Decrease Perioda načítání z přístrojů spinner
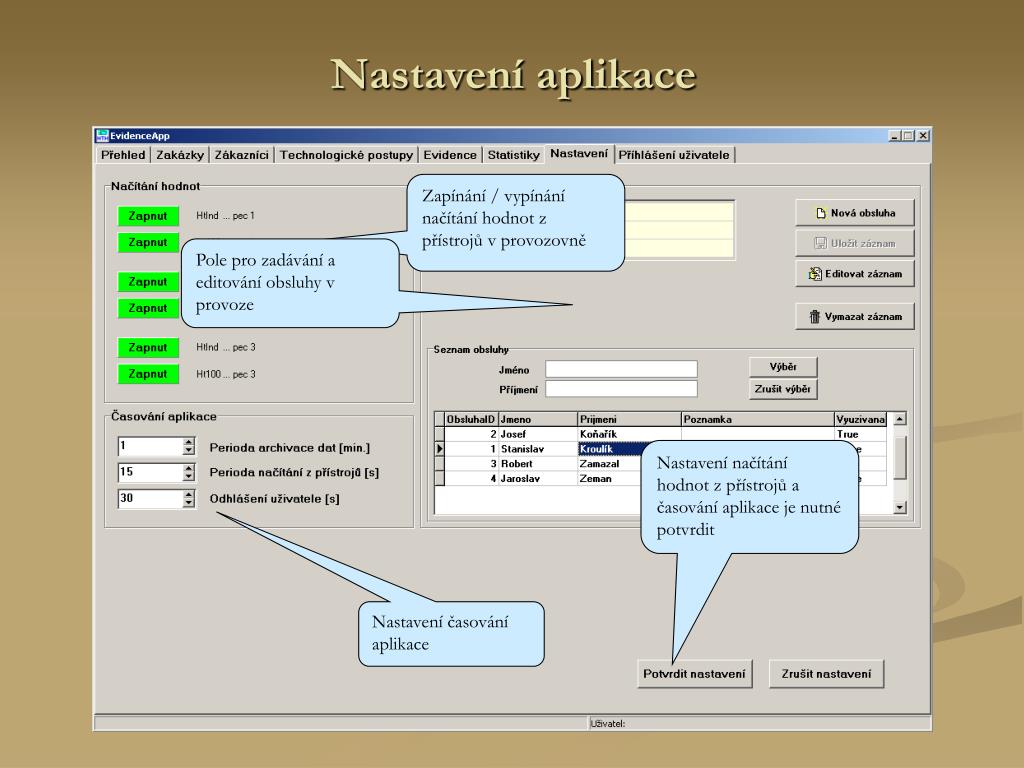This screenshot has height=768, width=1024. coord(189,477)
